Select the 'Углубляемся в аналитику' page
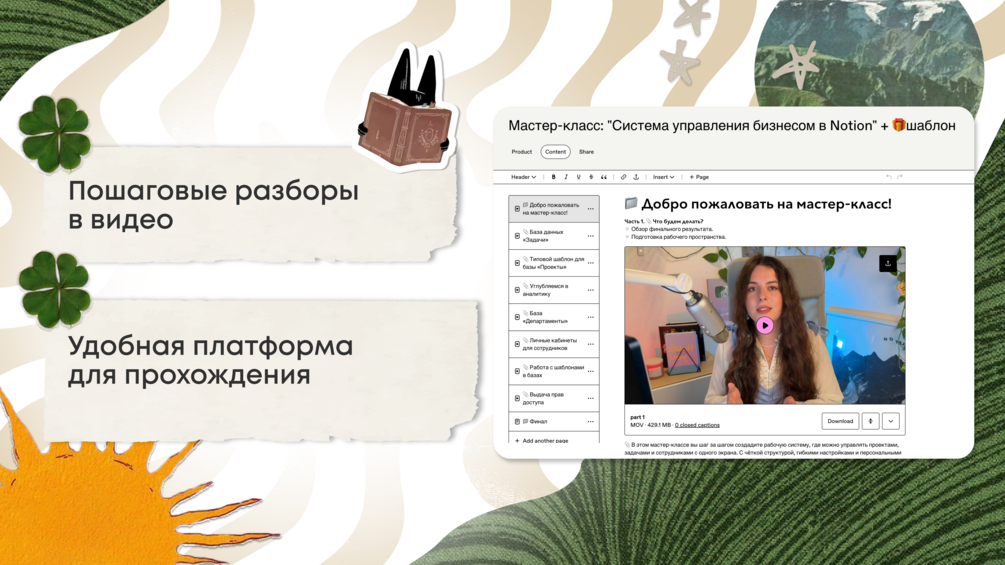 click(554, 290)
